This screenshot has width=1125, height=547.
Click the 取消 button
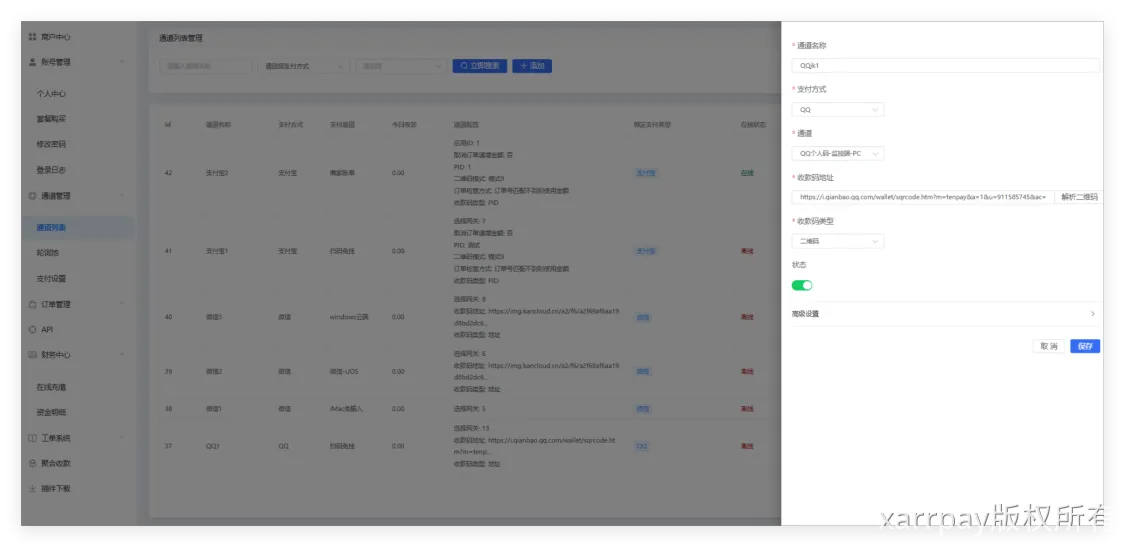click(1048, 346)
